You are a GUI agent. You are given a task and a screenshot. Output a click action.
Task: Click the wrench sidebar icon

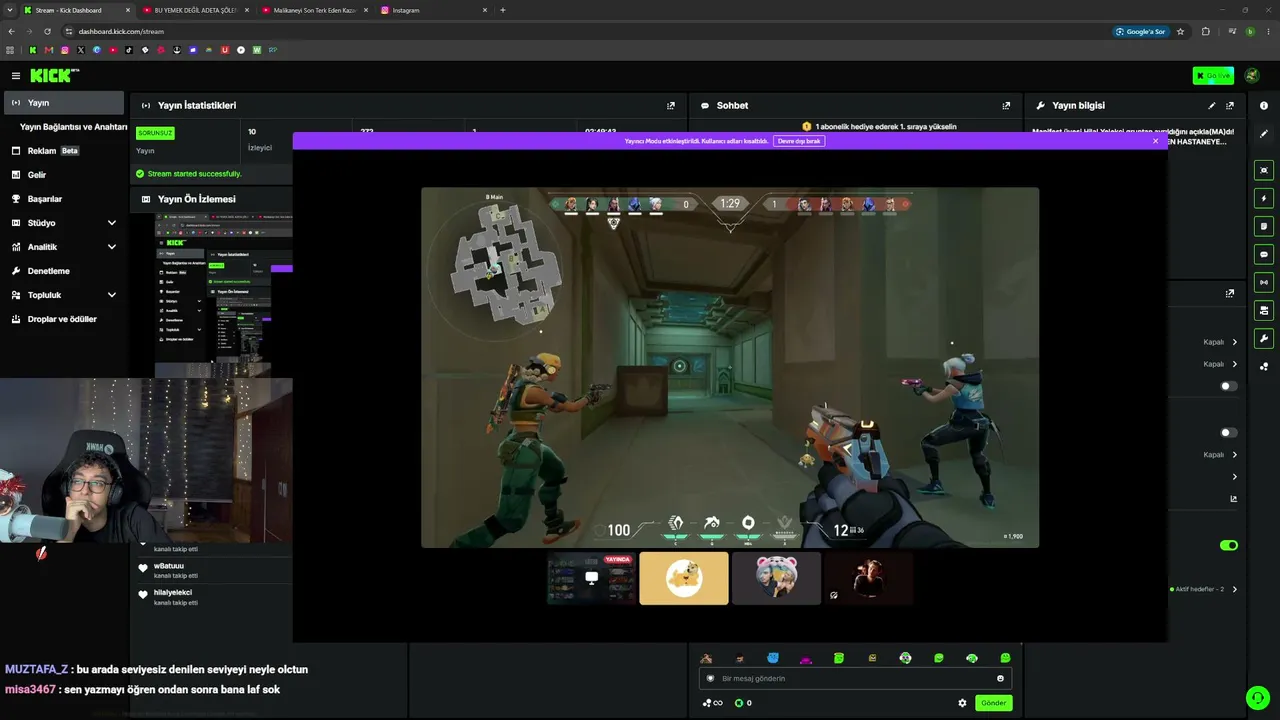pos(1264,338)
